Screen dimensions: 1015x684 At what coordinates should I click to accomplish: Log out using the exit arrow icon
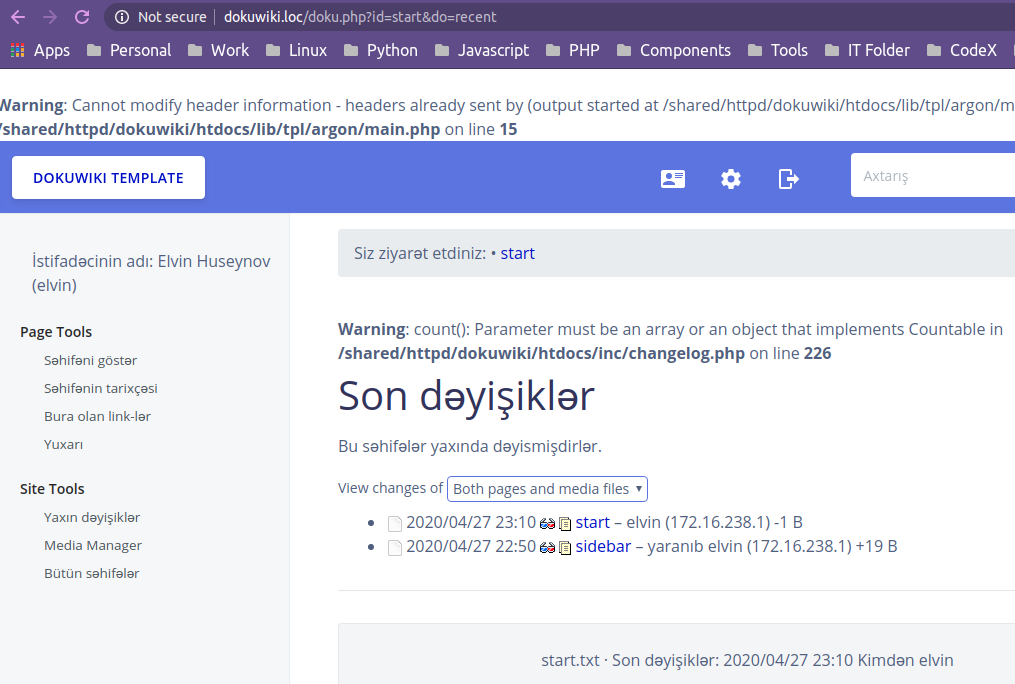coord(788,179)
